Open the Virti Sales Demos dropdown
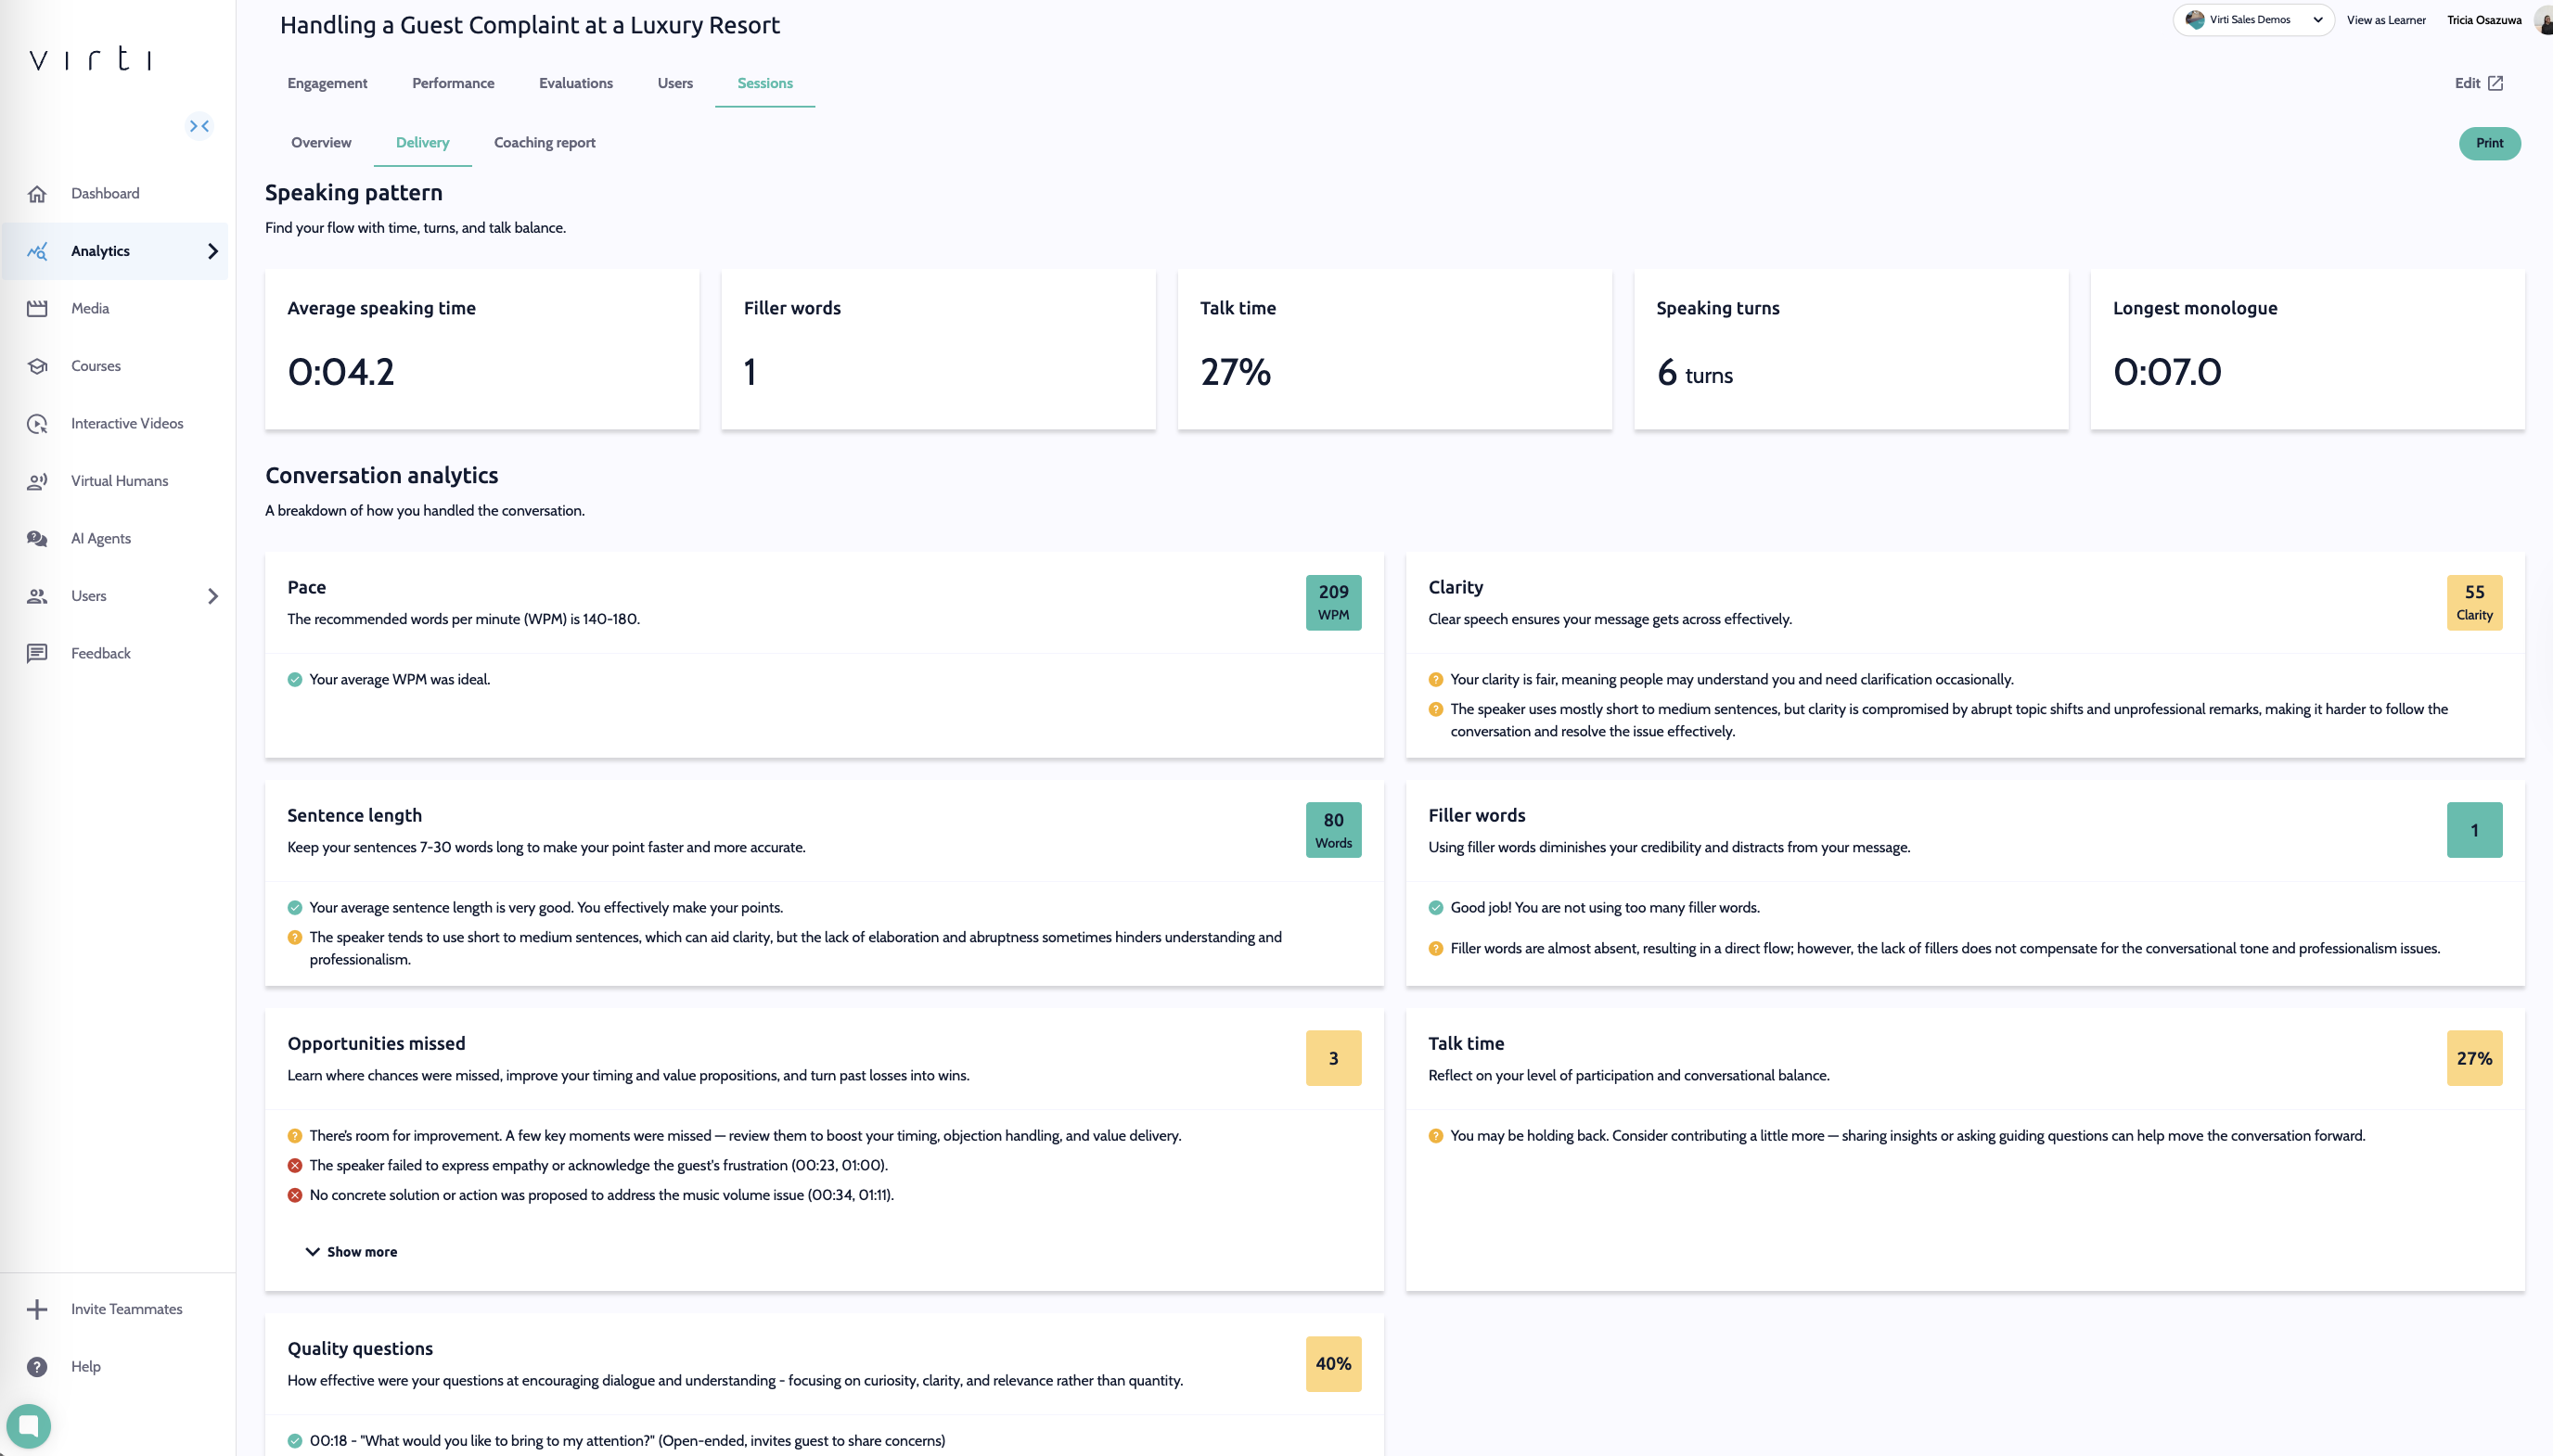 point(2252,20)
